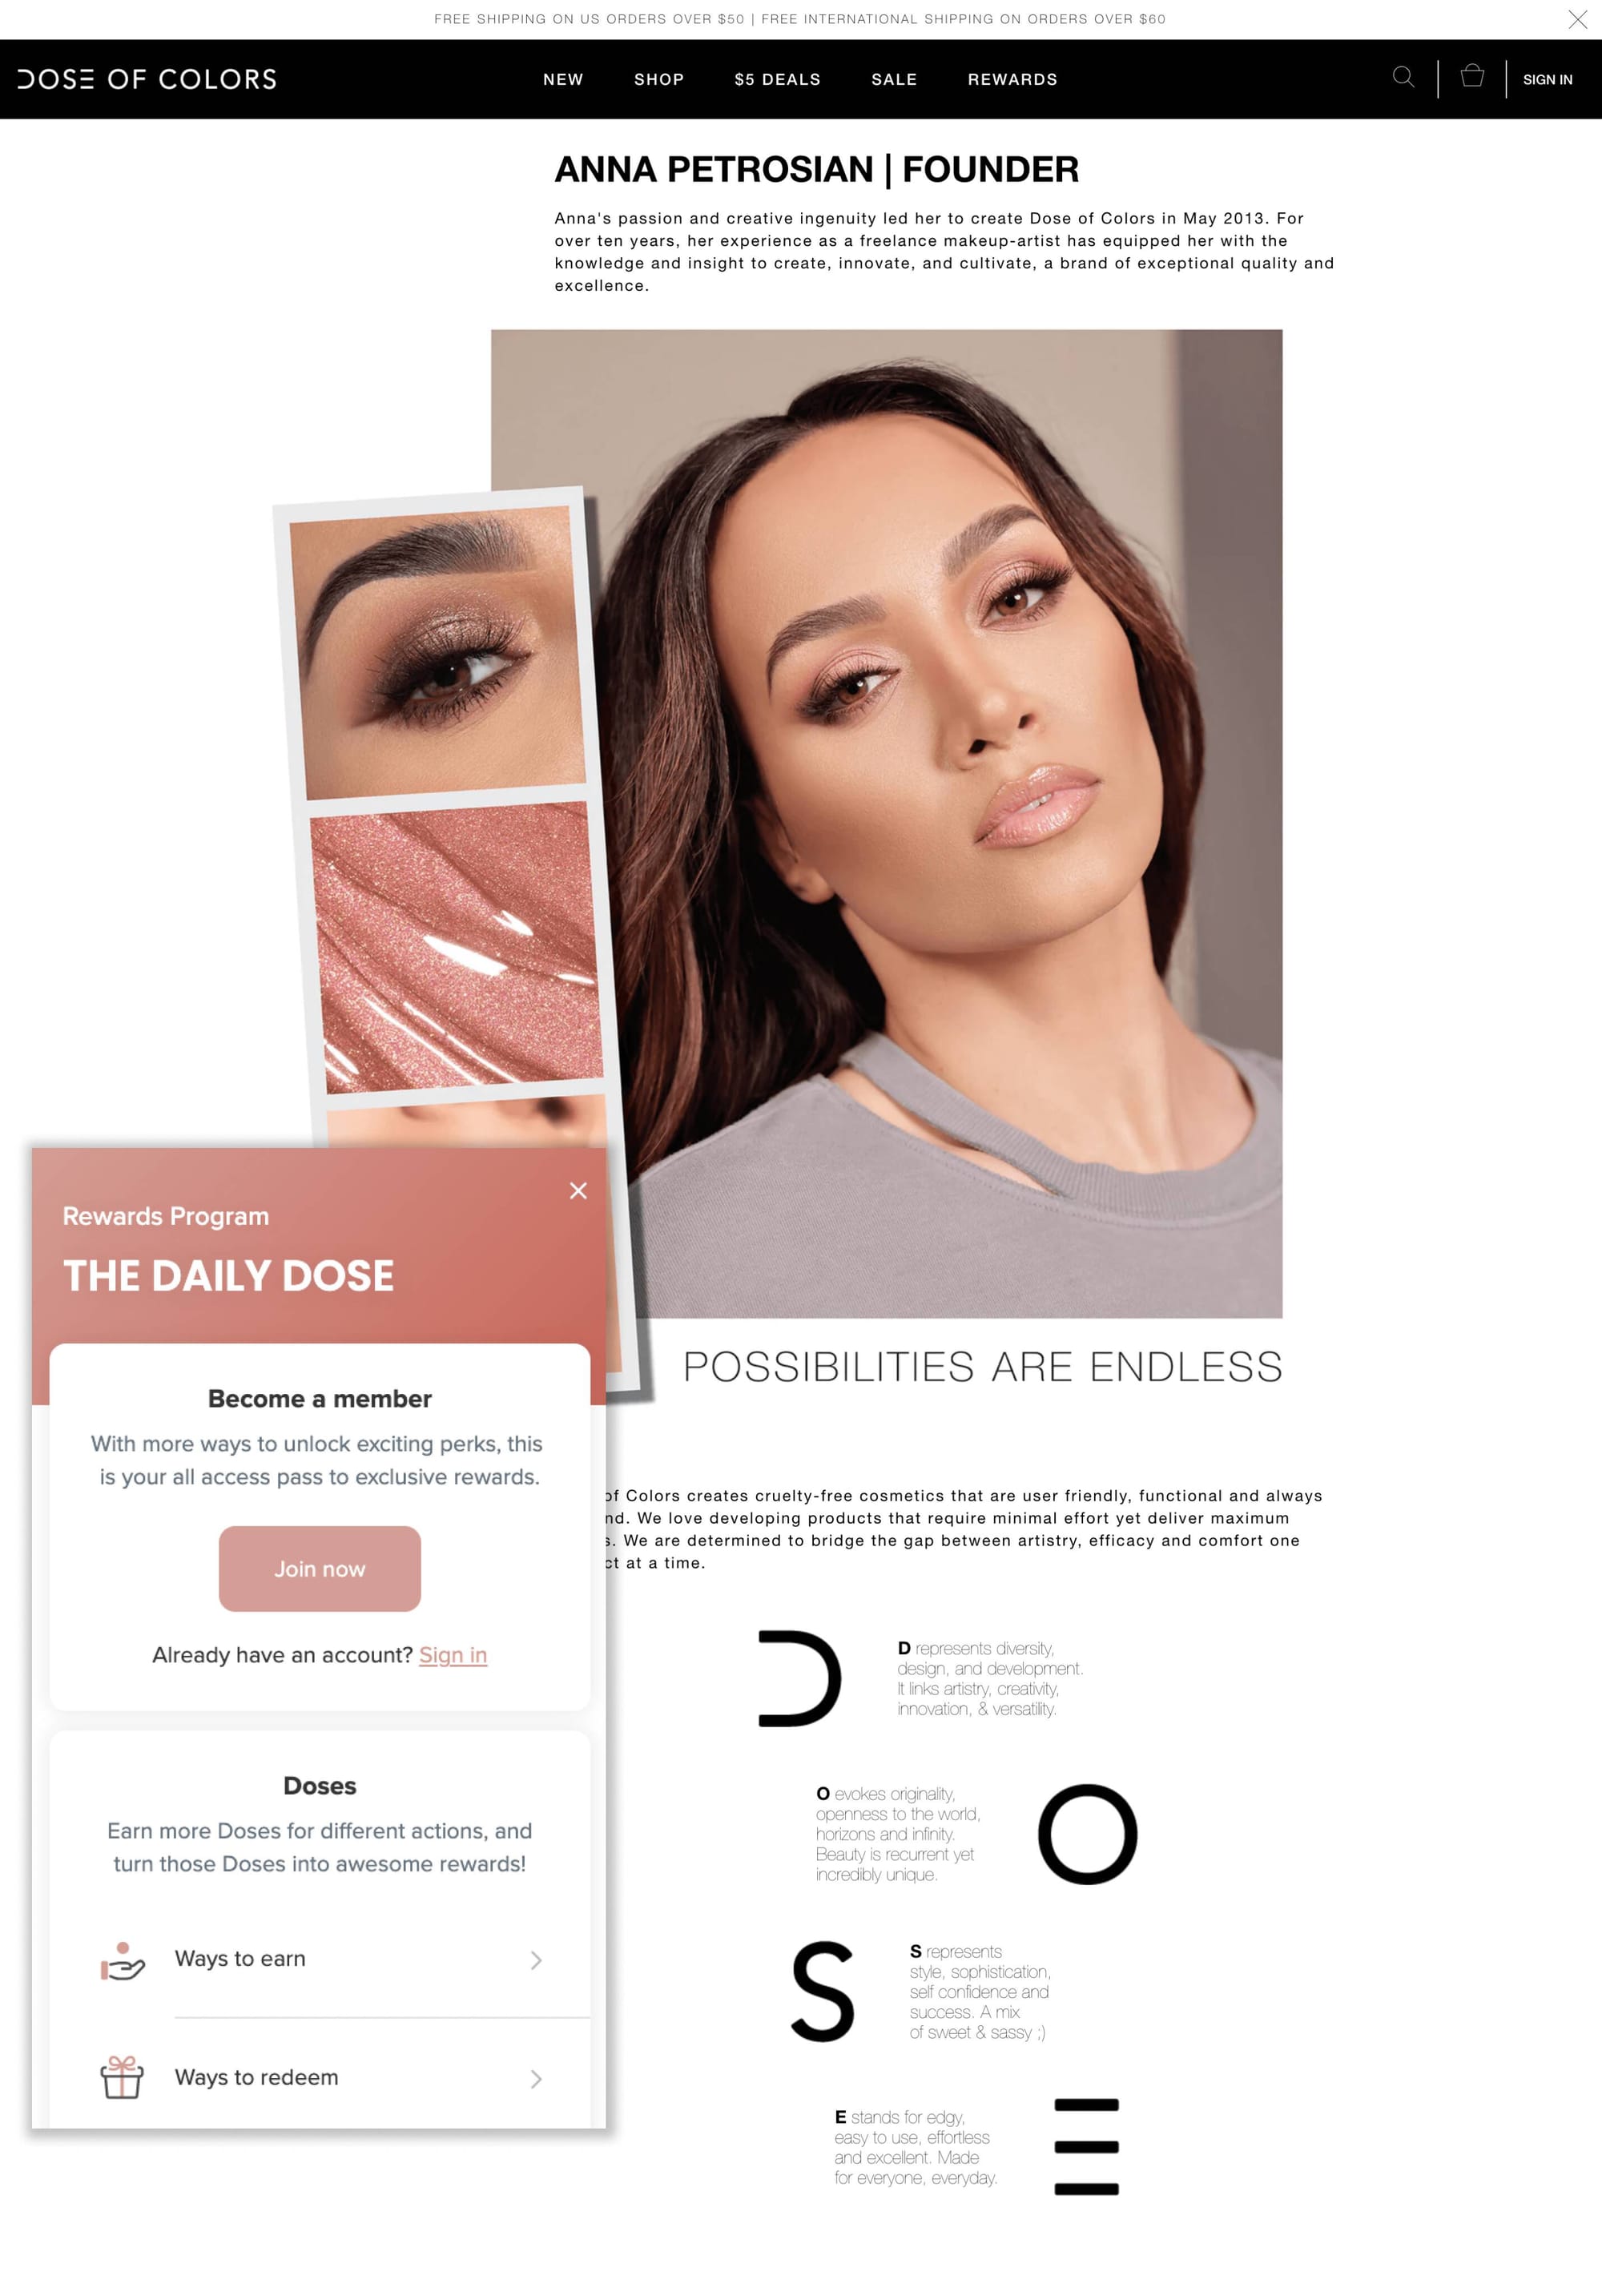Click the shopping bag icon

(1473, 79)
